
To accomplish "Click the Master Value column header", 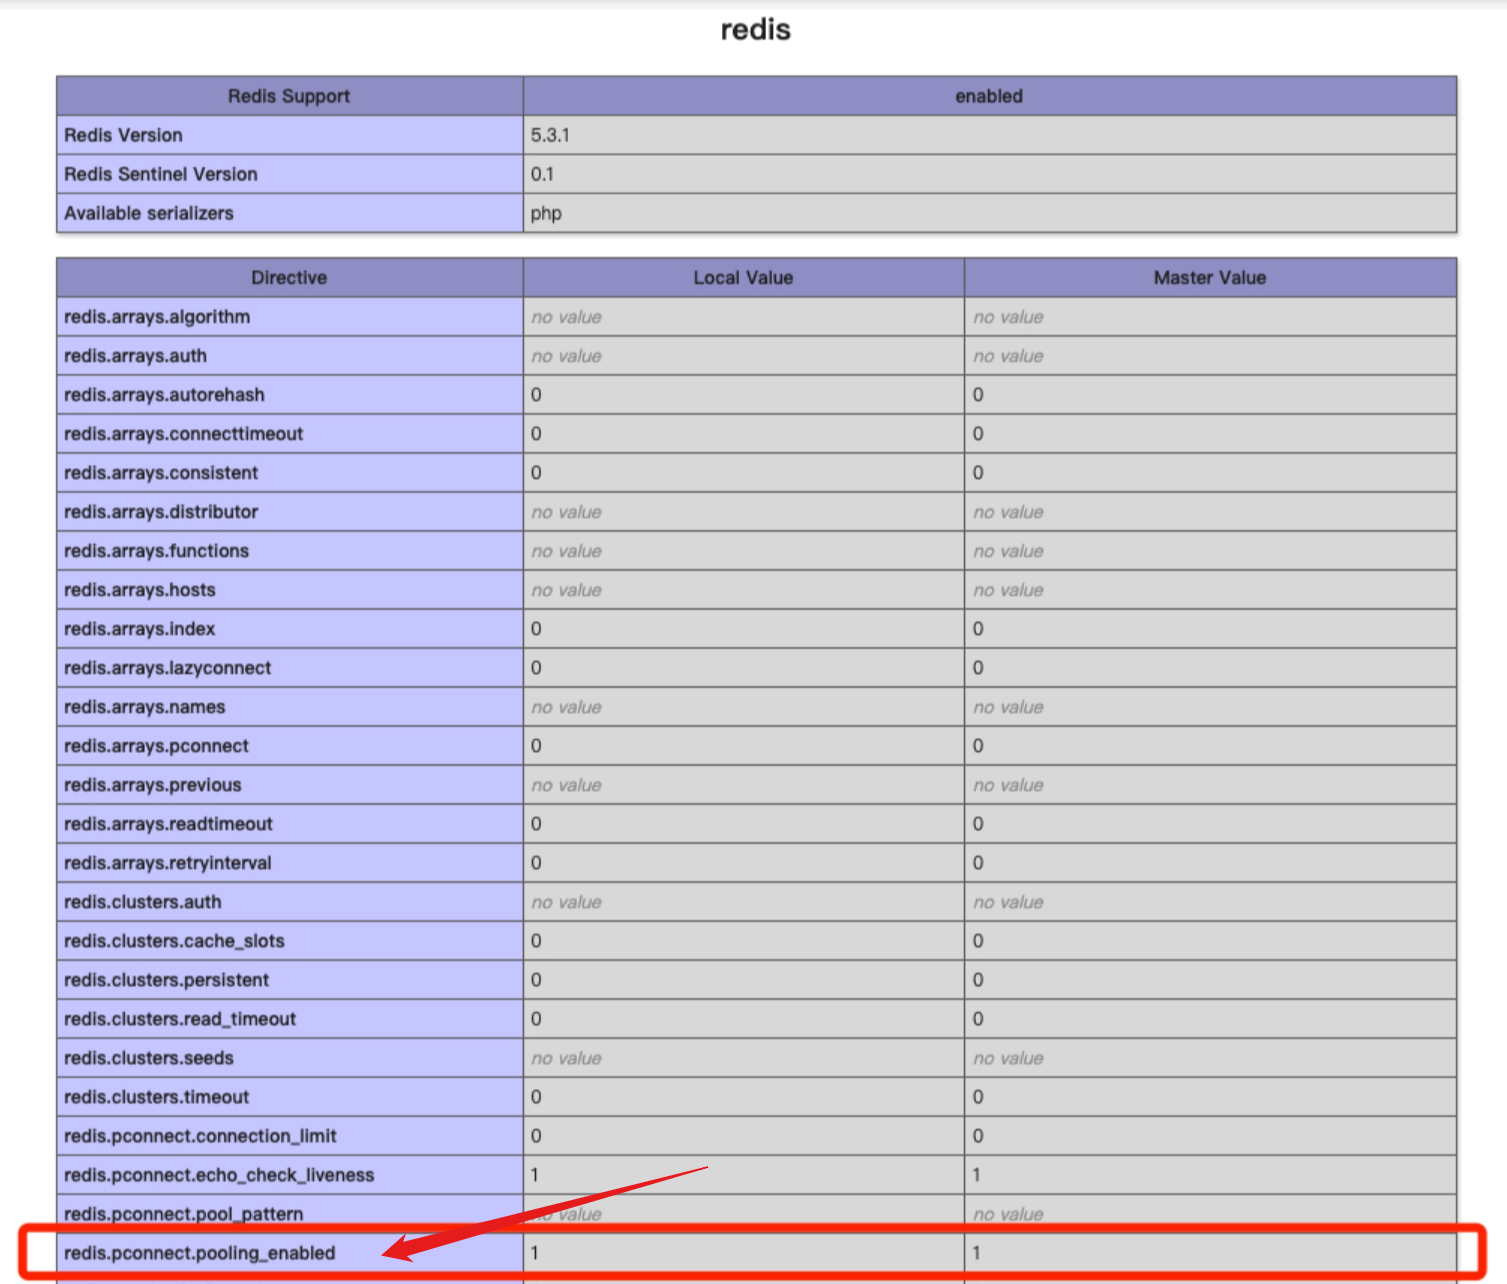I will point(1209,278).
